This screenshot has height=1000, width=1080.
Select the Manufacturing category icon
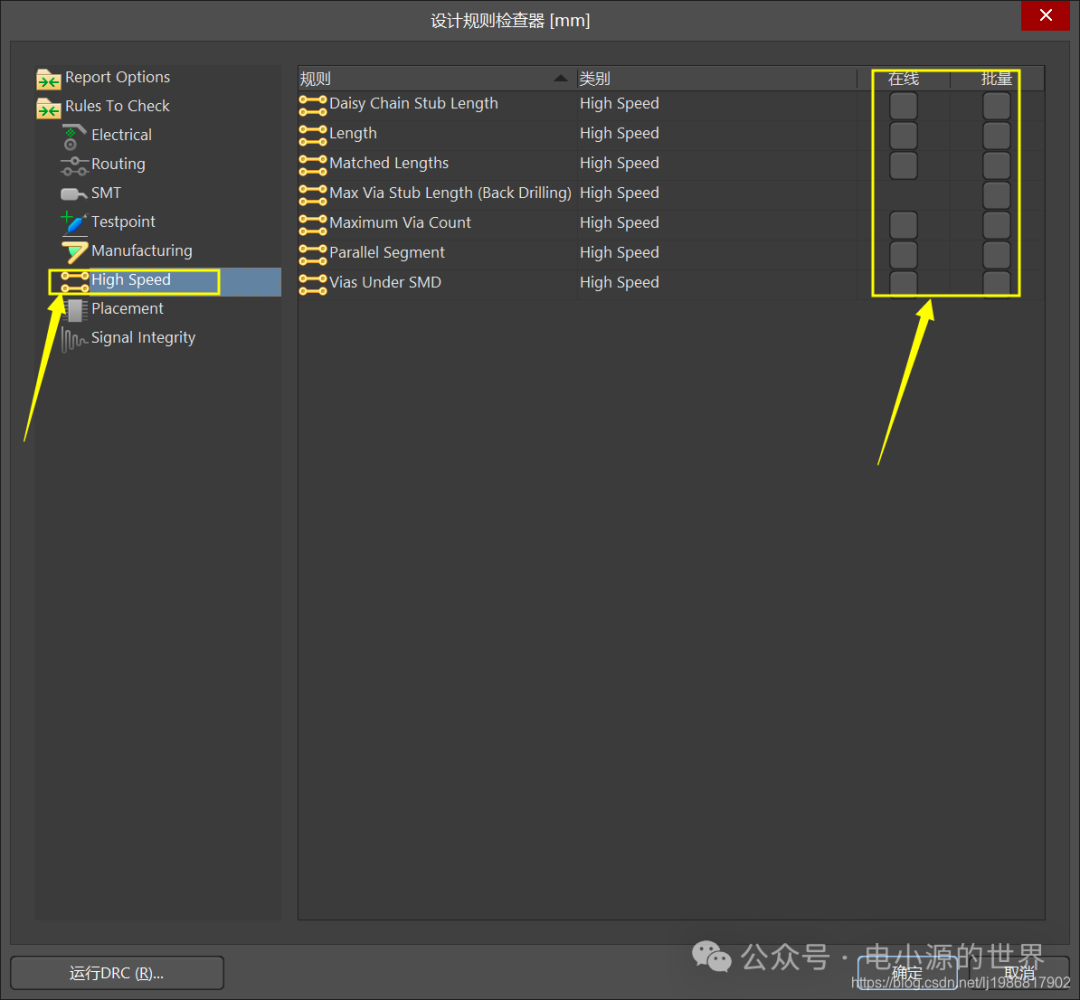(74, 252)
